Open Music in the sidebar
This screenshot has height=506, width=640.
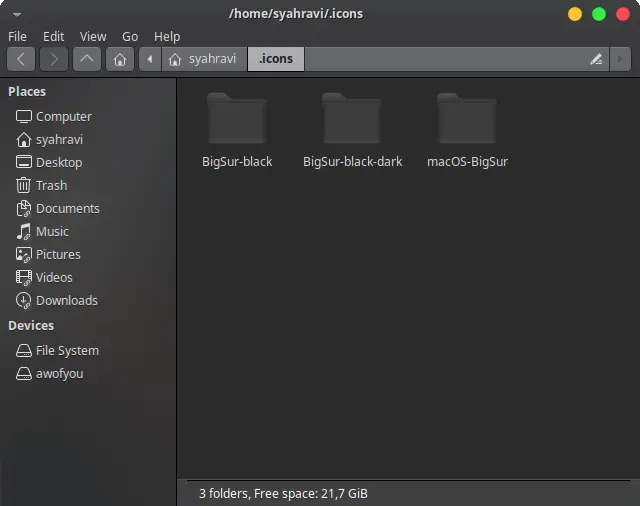point(42,231)
